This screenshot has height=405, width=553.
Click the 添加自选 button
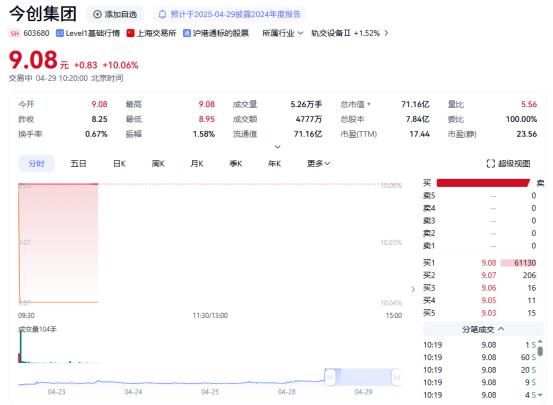click(x=115, y=14)
